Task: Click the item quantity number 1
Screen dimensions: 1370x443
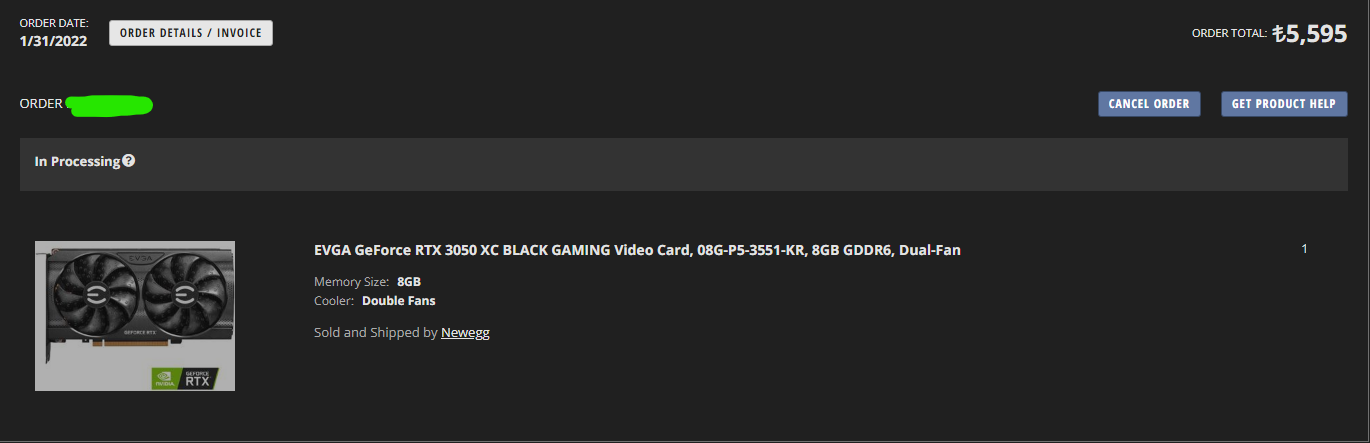Action: click(x=1304, y=249)
